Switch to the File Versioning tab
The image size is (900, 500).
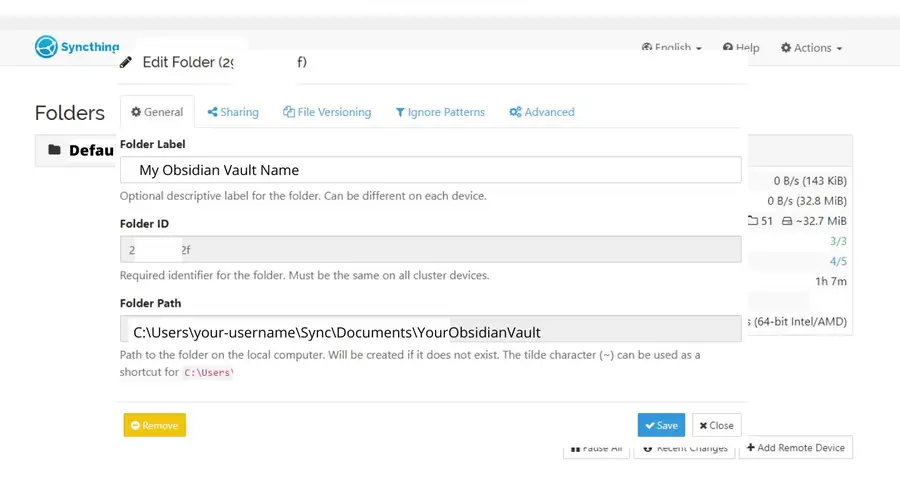tap(327, 112)
